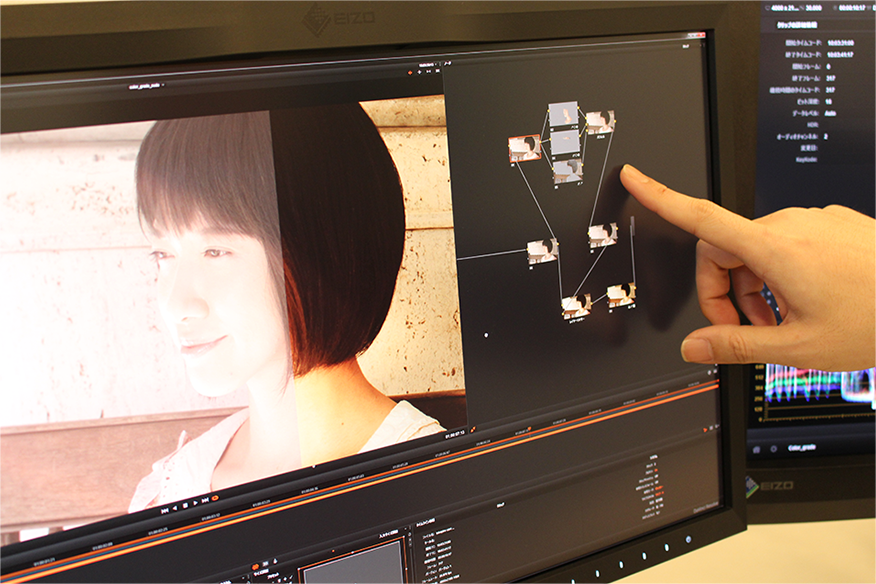Select the node fed by the source input line
The height and width of the screenshot is (584, 876).
542,251
